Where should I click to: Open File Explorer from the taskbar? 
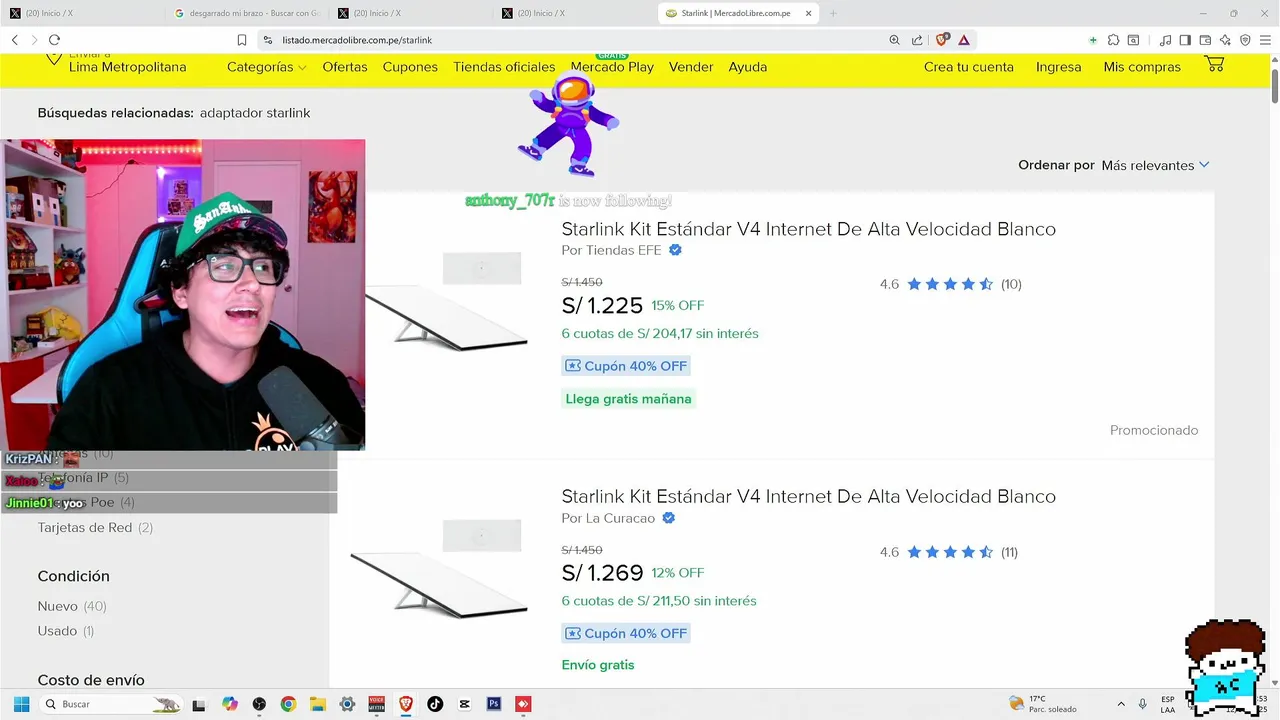click(x=317, y=704)
